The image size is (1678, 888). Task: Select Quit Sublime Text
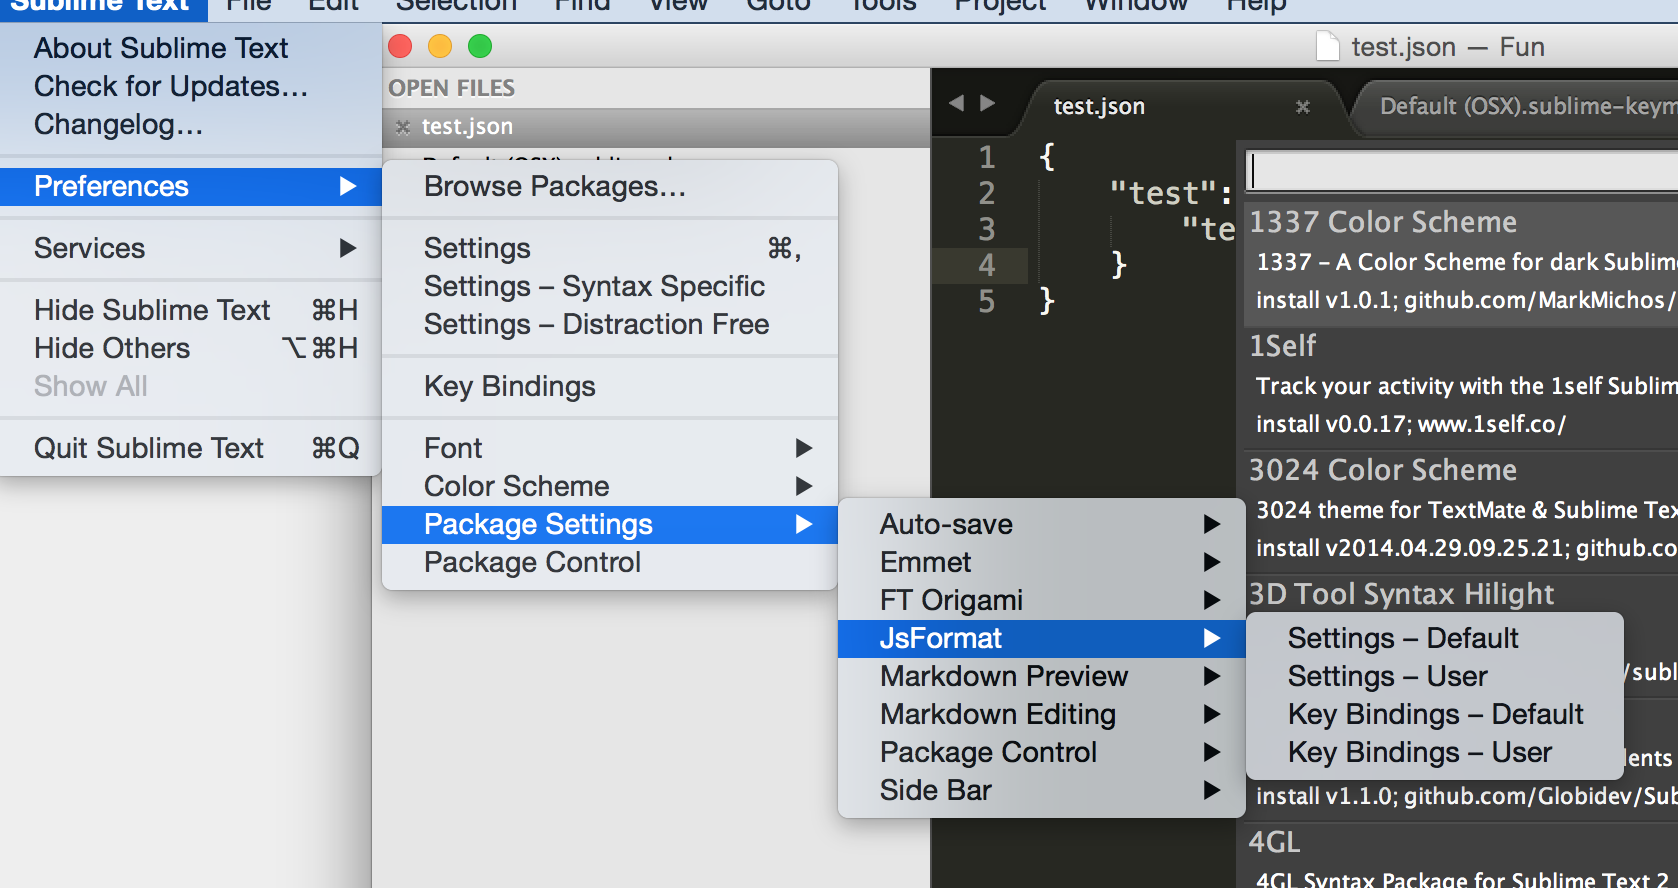click(150, 448)
